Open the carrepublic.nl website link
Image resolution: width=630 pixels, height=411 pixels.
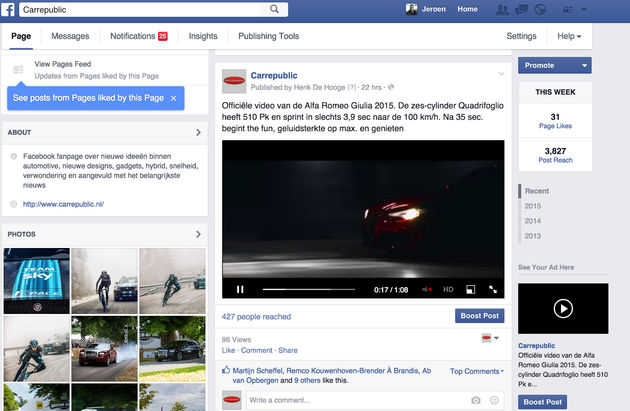(63, 204)
